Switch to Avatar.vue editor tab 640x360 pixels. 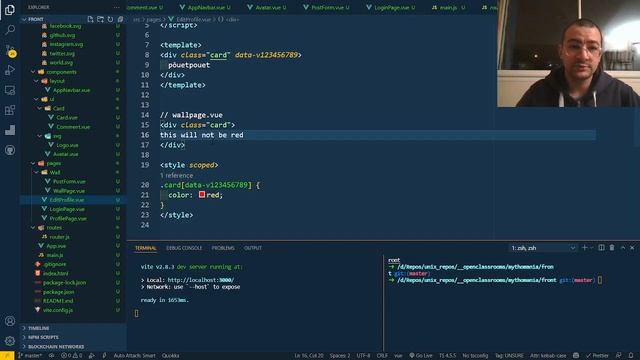(267, 7)
